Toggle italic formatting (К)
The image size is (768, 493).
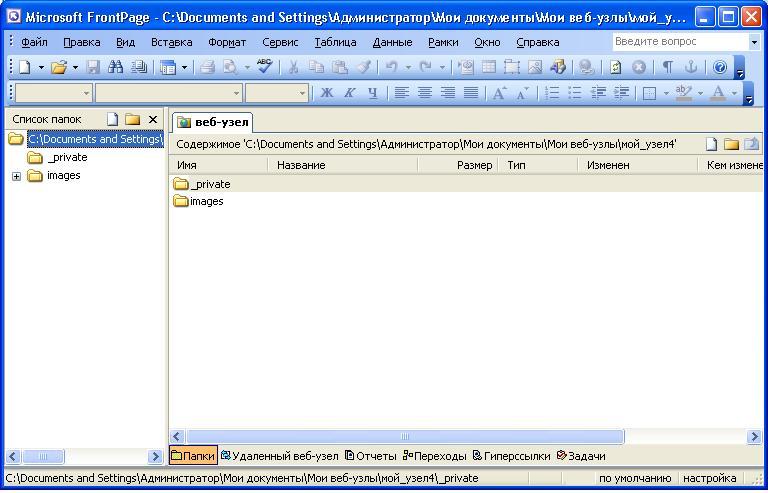349,93
